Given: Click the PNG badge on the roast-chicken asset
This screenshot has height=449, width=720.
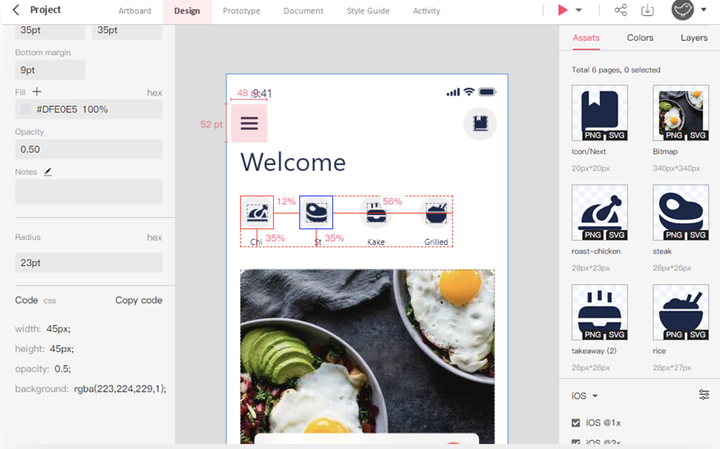Looking at the screenshot, I should pyautogui.click(x=592, y=235).
